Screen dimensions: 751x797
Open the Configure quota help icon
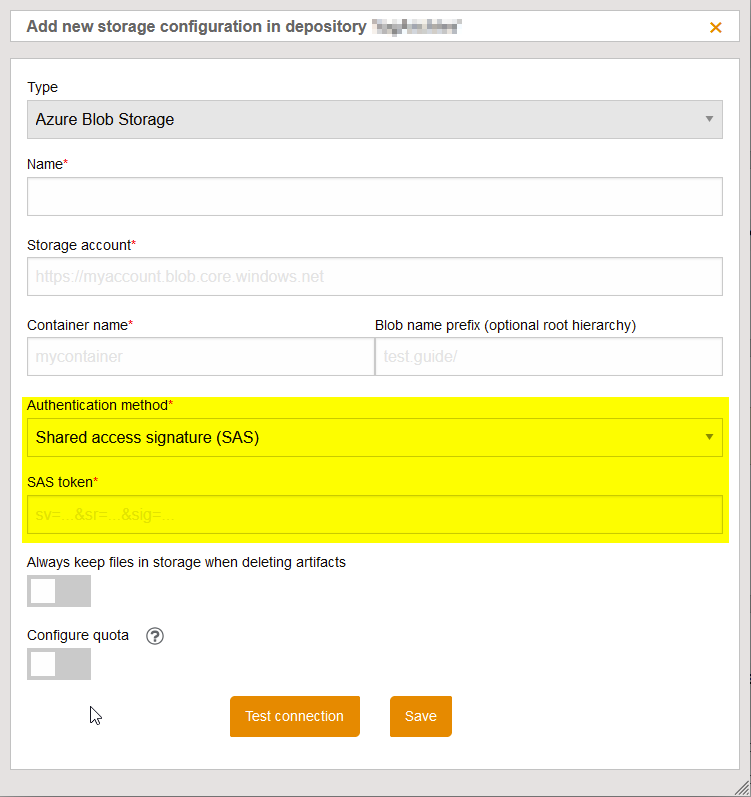(x=155, y=636)
